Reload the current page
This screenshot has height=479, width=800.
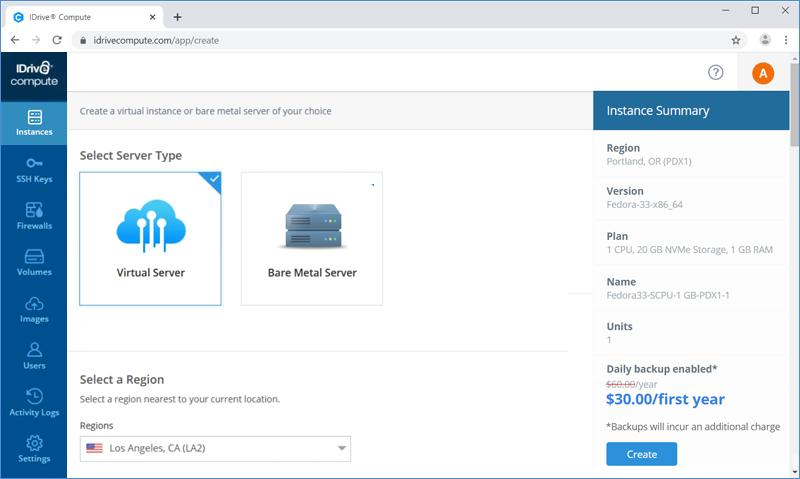point(57,40)
